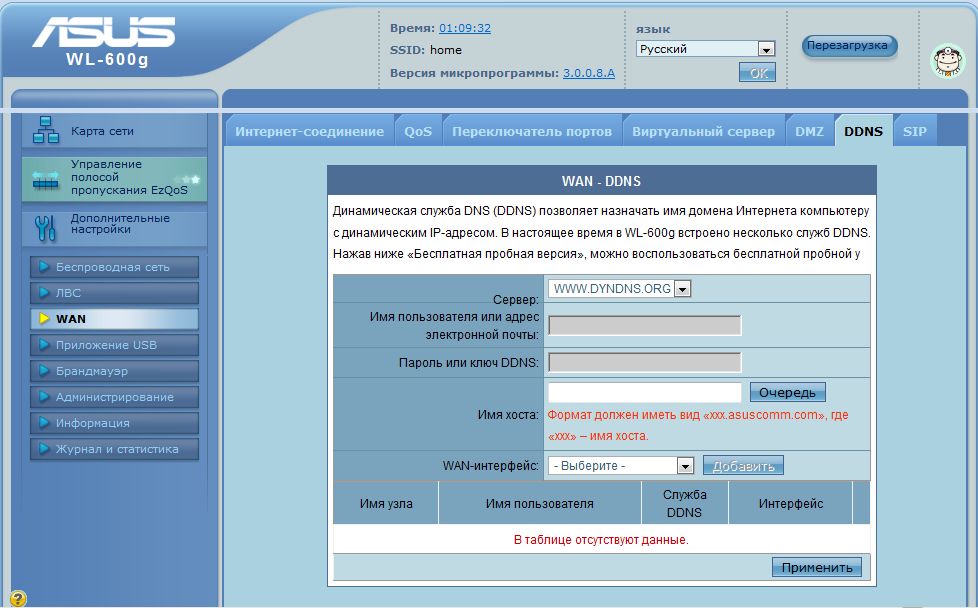
Task: Confirm language with the OK button
Action: (x=758, y=73)
